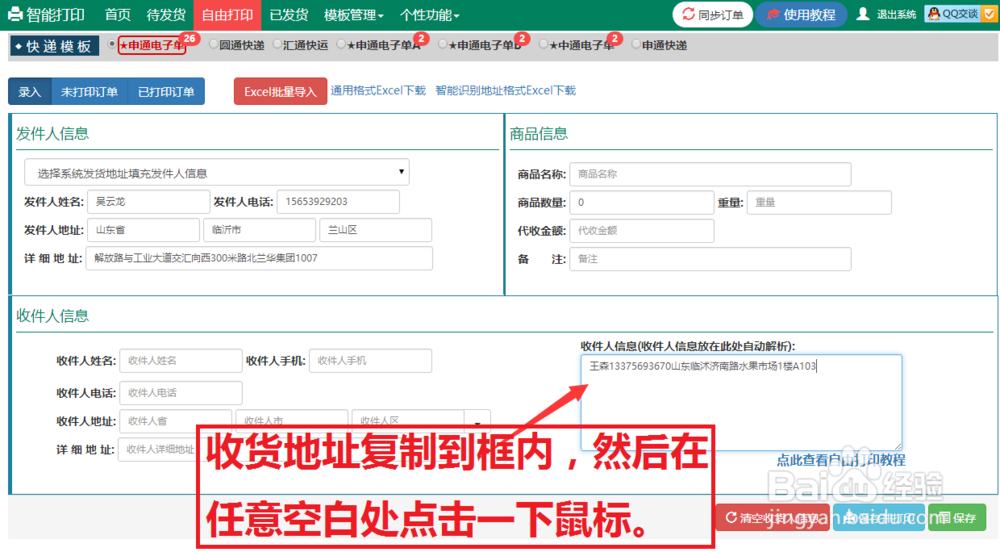The height and width of the screenshot is (552, 1000).
Task: Click the 收件人手机 input field
Action: pyautogui.click(x=370, y=361)
